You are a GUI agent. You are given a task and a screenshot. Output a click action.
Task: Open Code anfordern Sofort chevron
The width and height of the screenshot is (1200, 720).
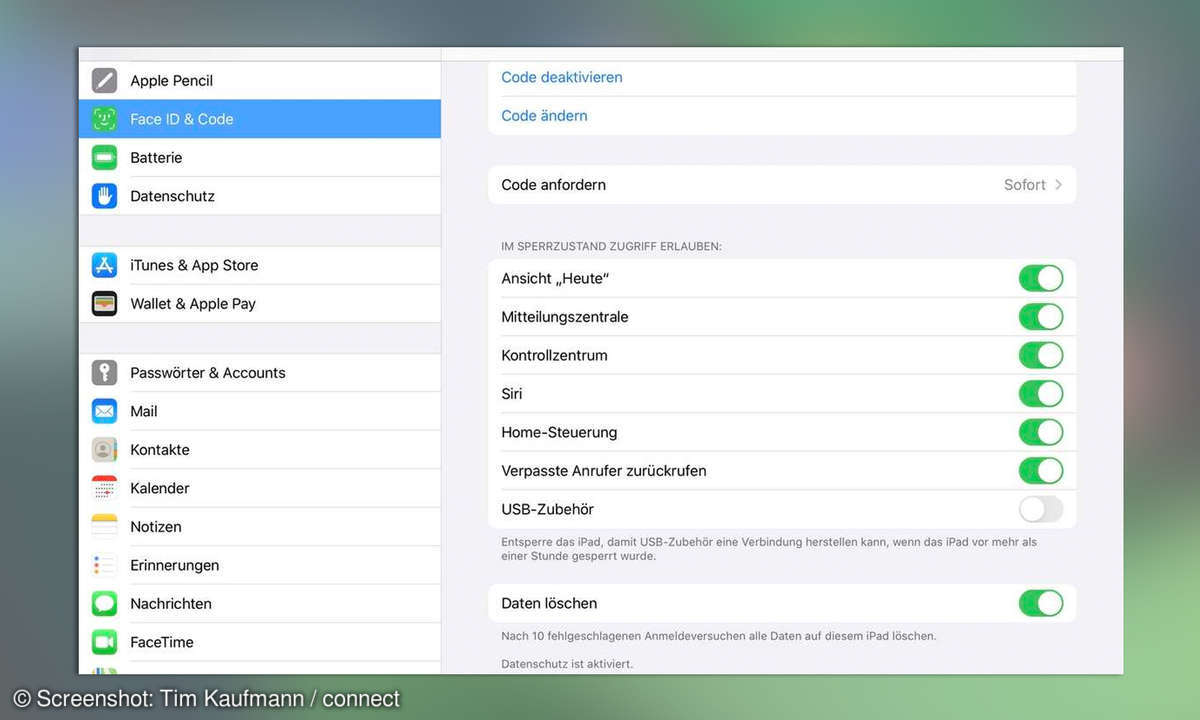[x=1059, y=185]
